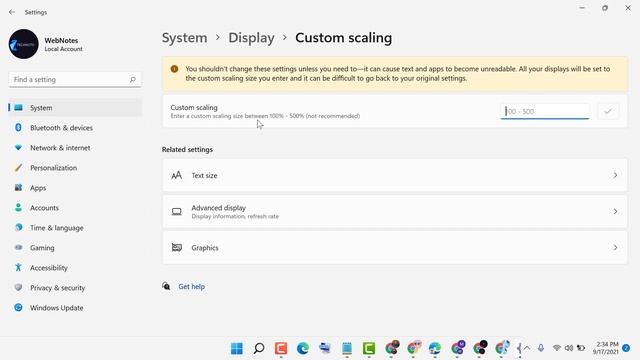Open quick settings via the volume icon
This screenshot has height=360, width=640.
point(569,348)
